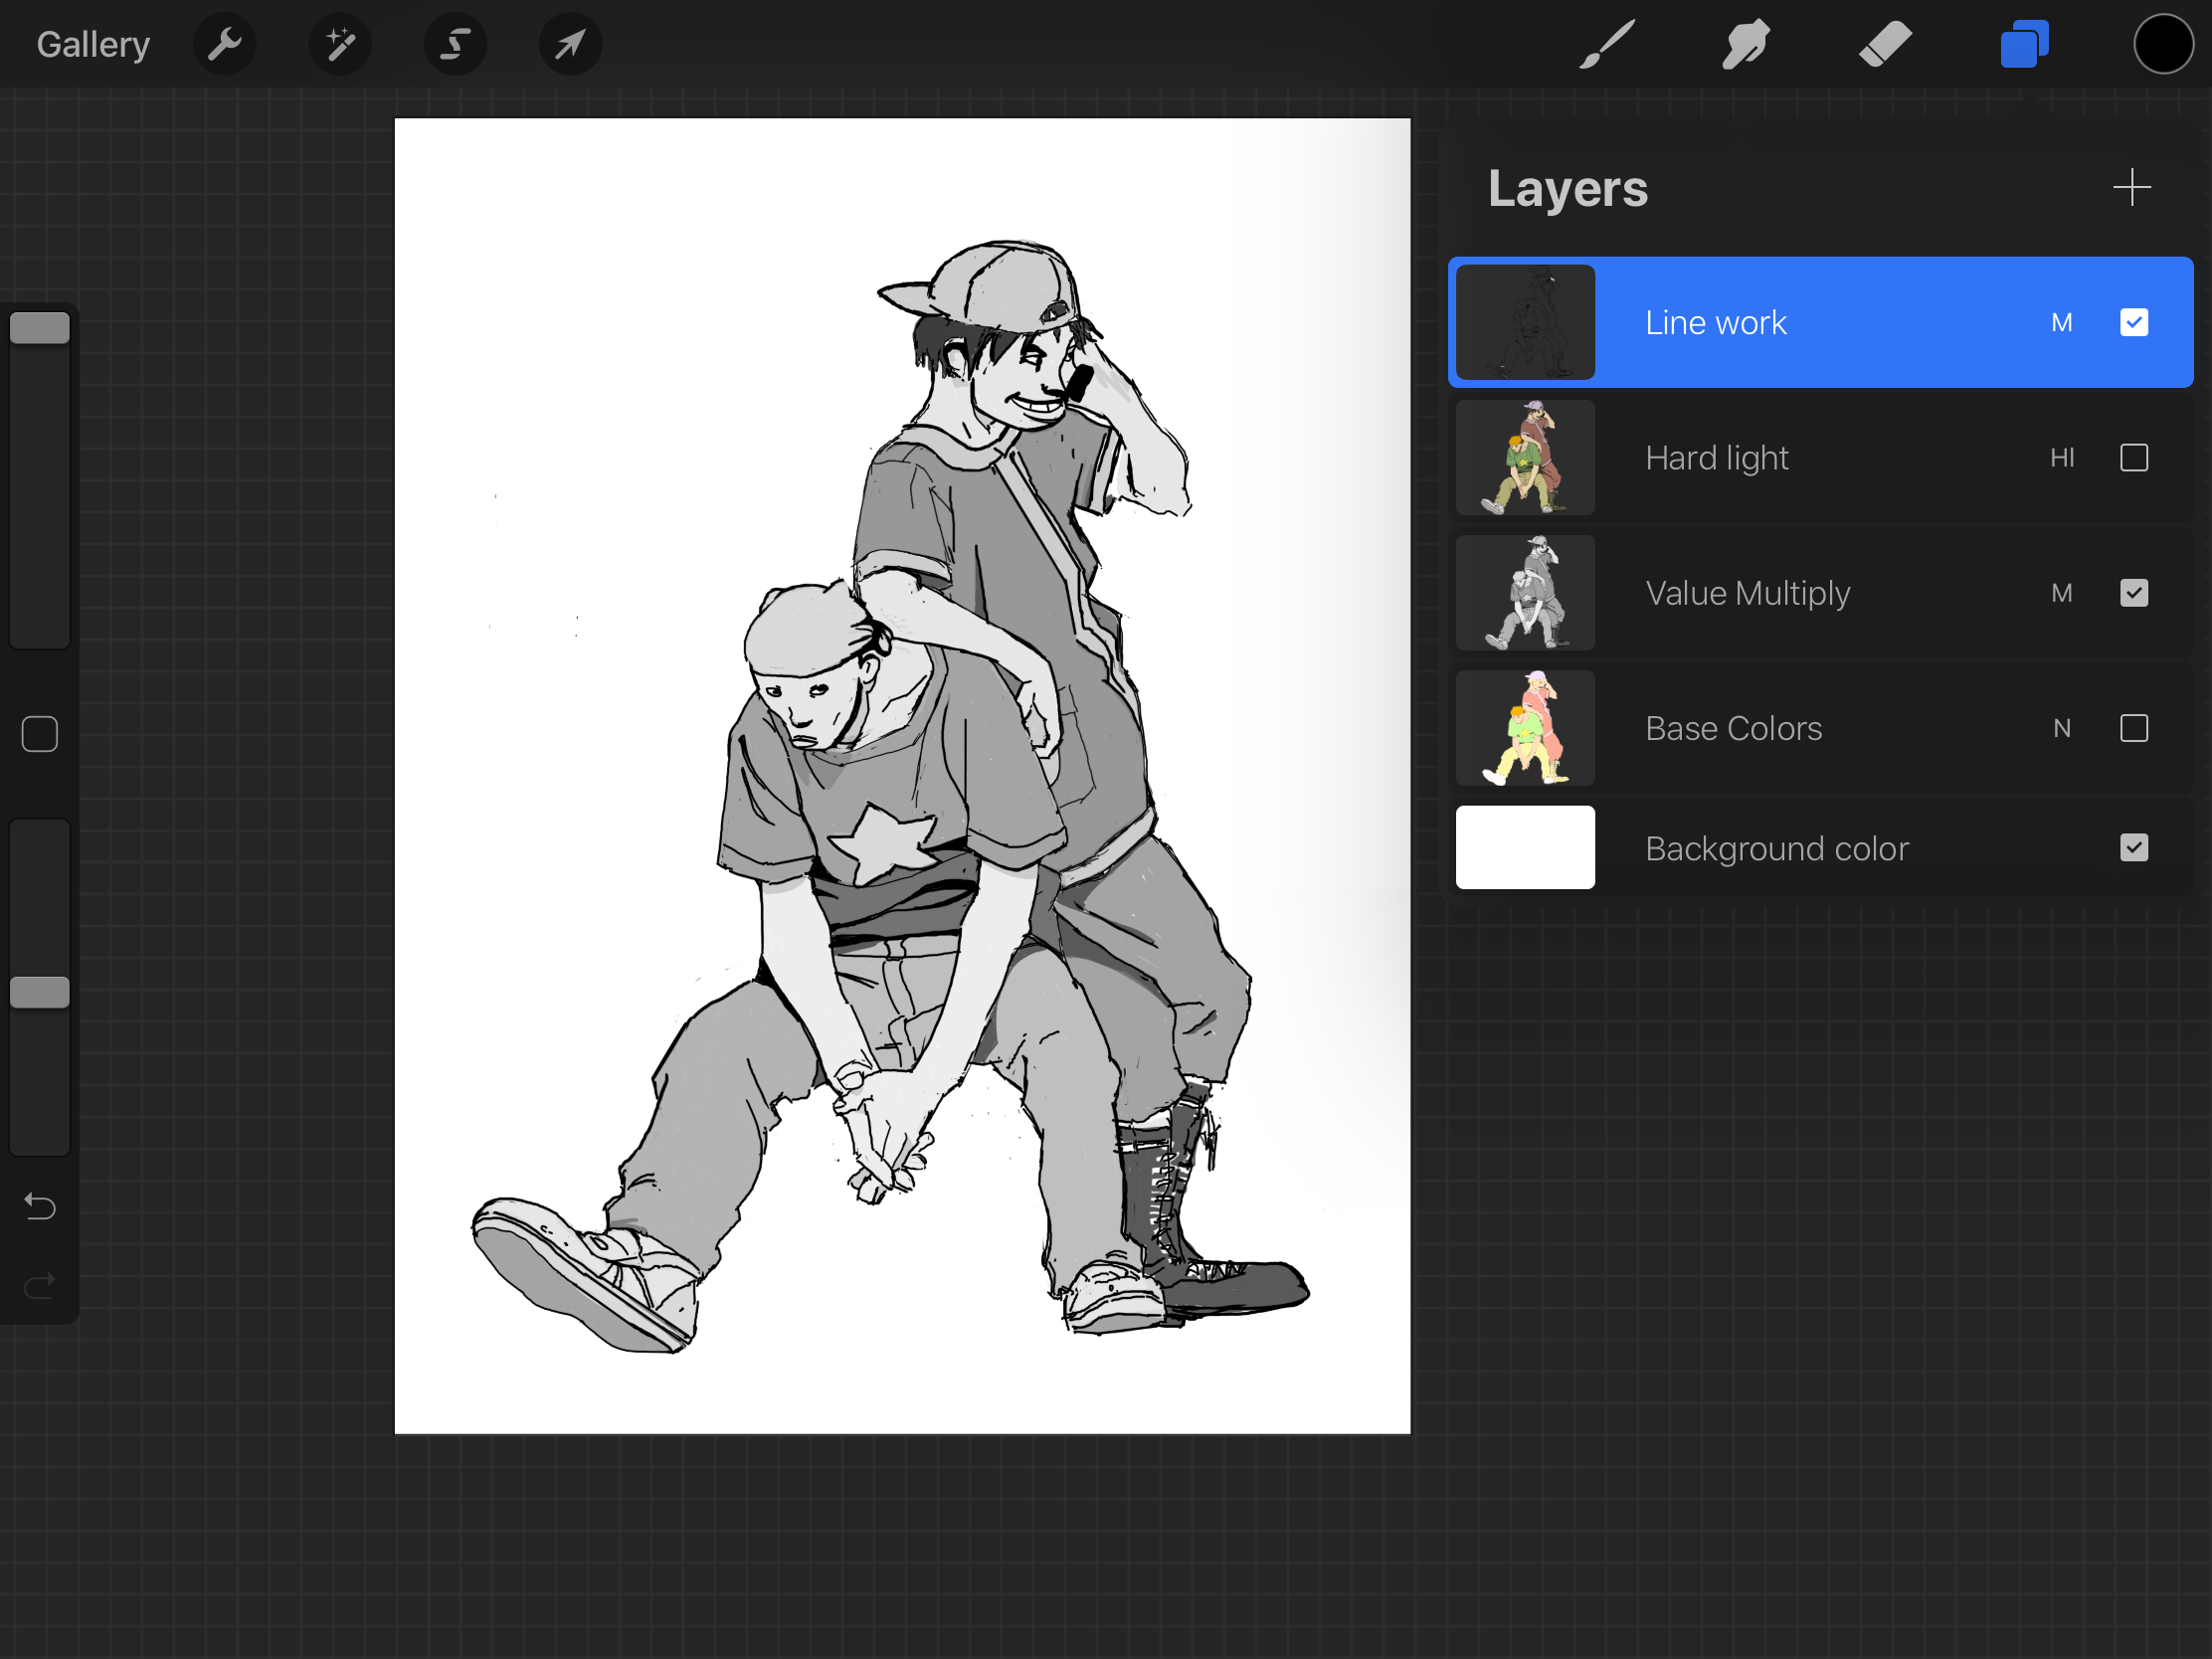The width and height of the screenshot is (2212, 1659).
Task: Open the active black color swatch
Action: click(2163, 44)
